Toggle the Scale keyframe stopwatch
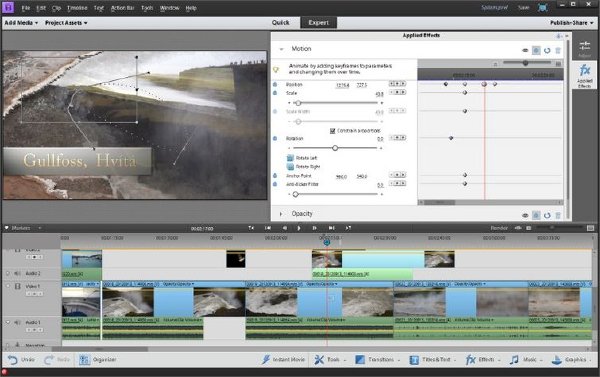 275,93
